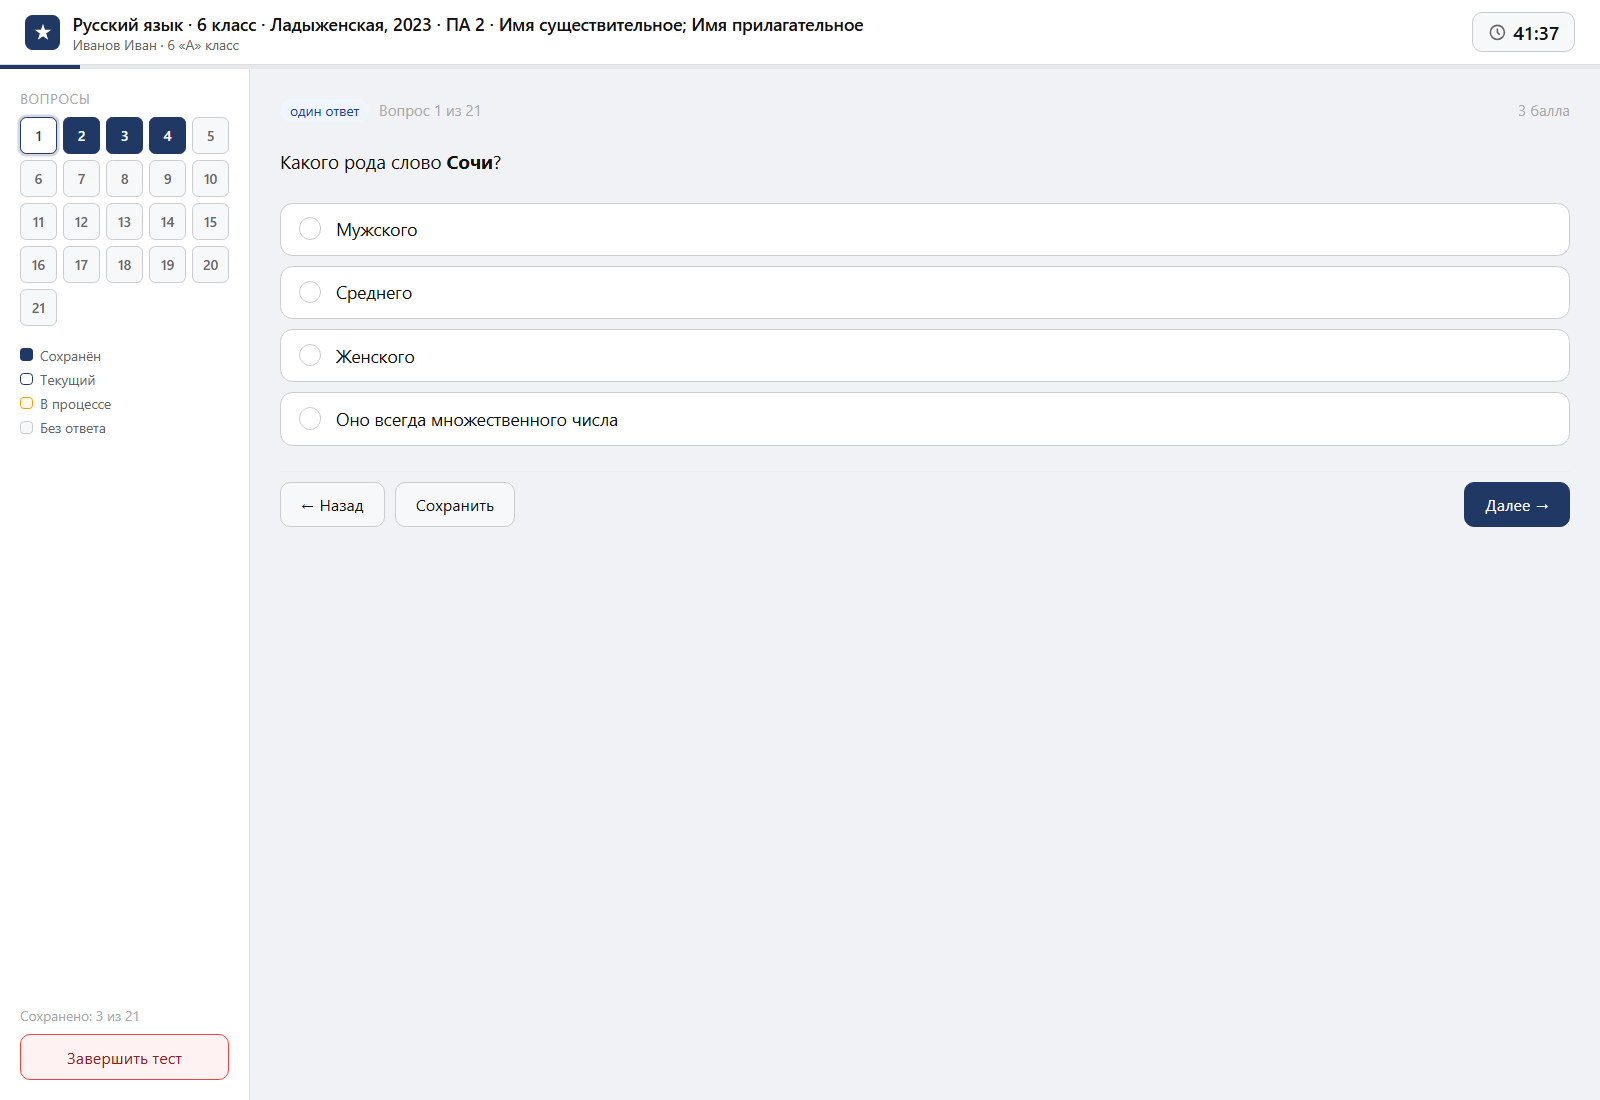Jump to question 9
The width and height of the screenshot is (1600, 1100).
(167, 179)
